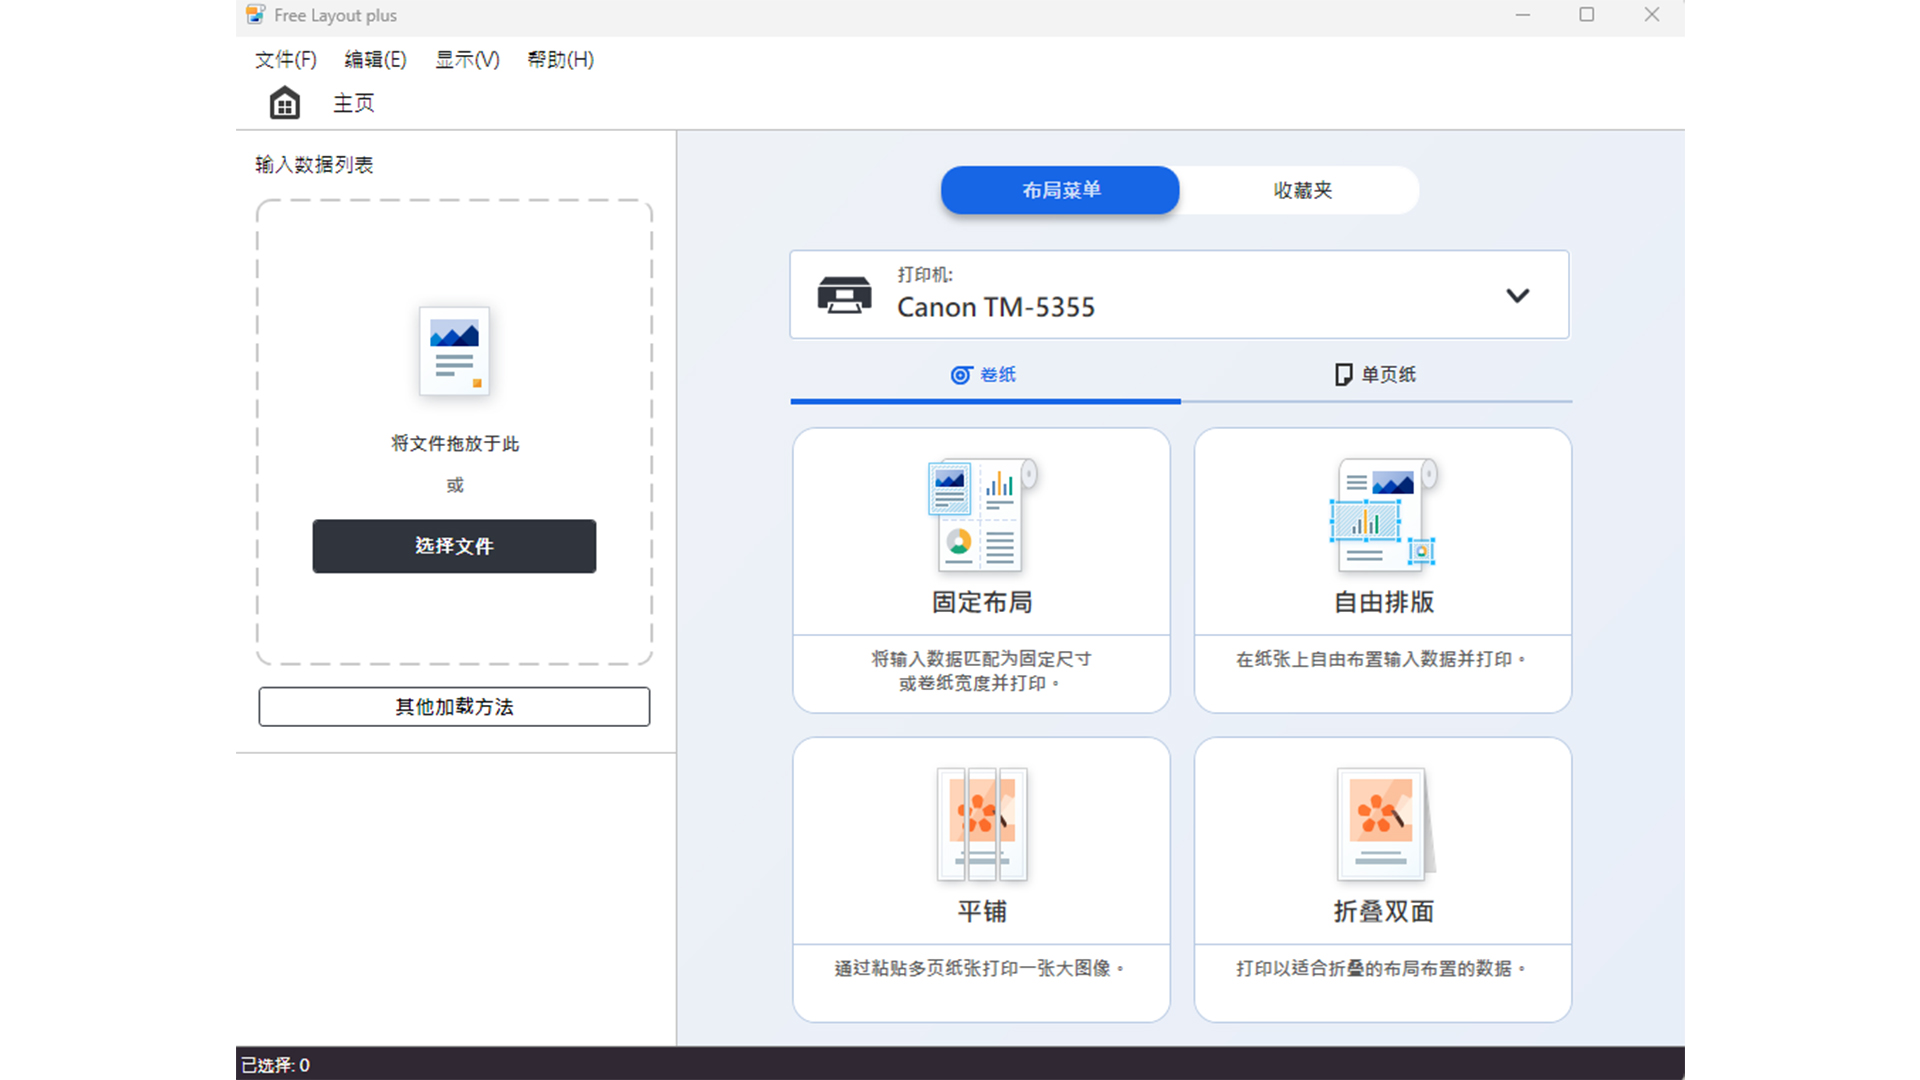The width and height of the screenshot is (1920, 1080).
Task: Click the home icon in toolbar
Action: pos(285,103)
